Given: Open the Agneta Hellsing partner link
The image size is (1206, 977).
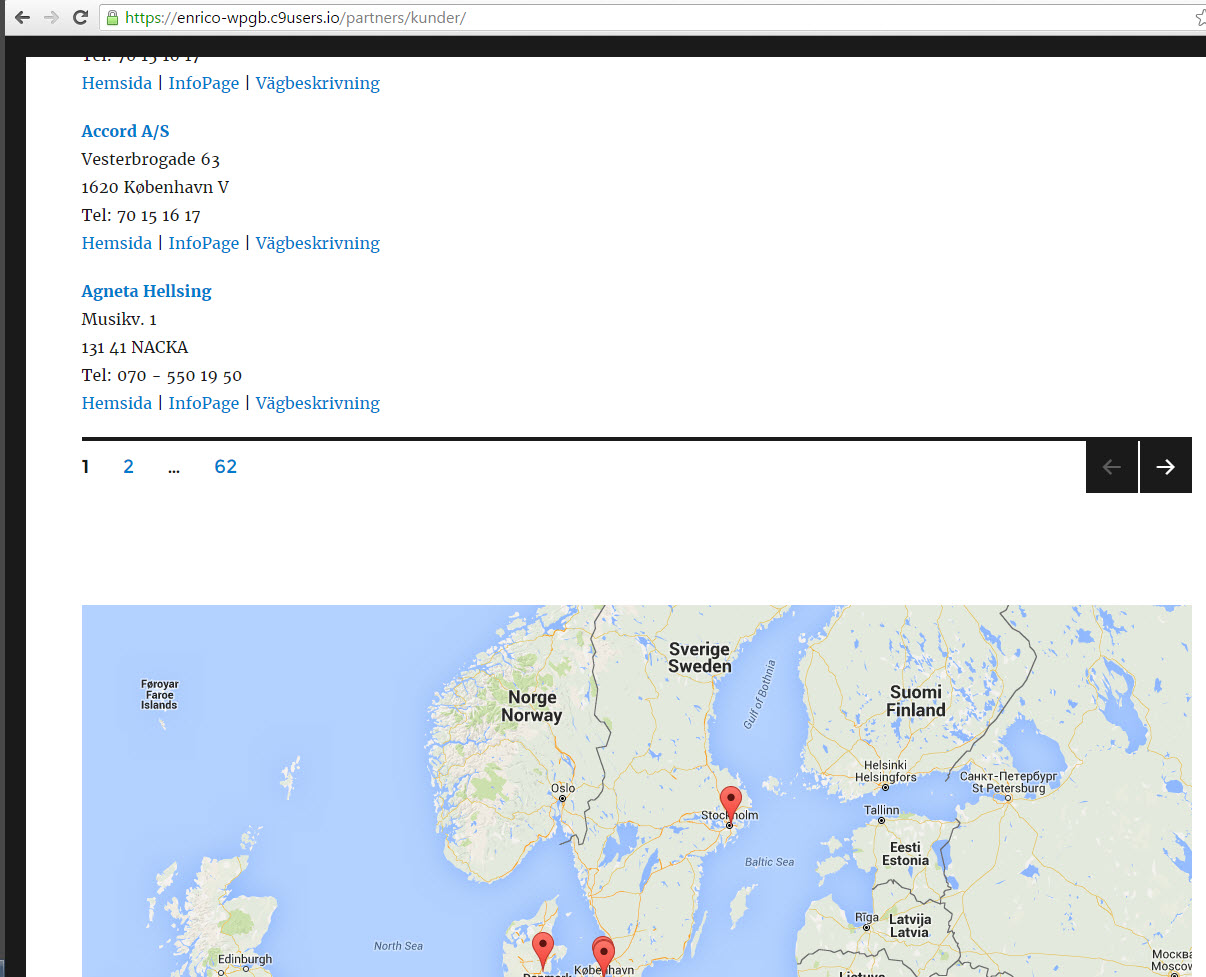Looking at the screenshot, I should pyautogui.click(x=146, y=291).
